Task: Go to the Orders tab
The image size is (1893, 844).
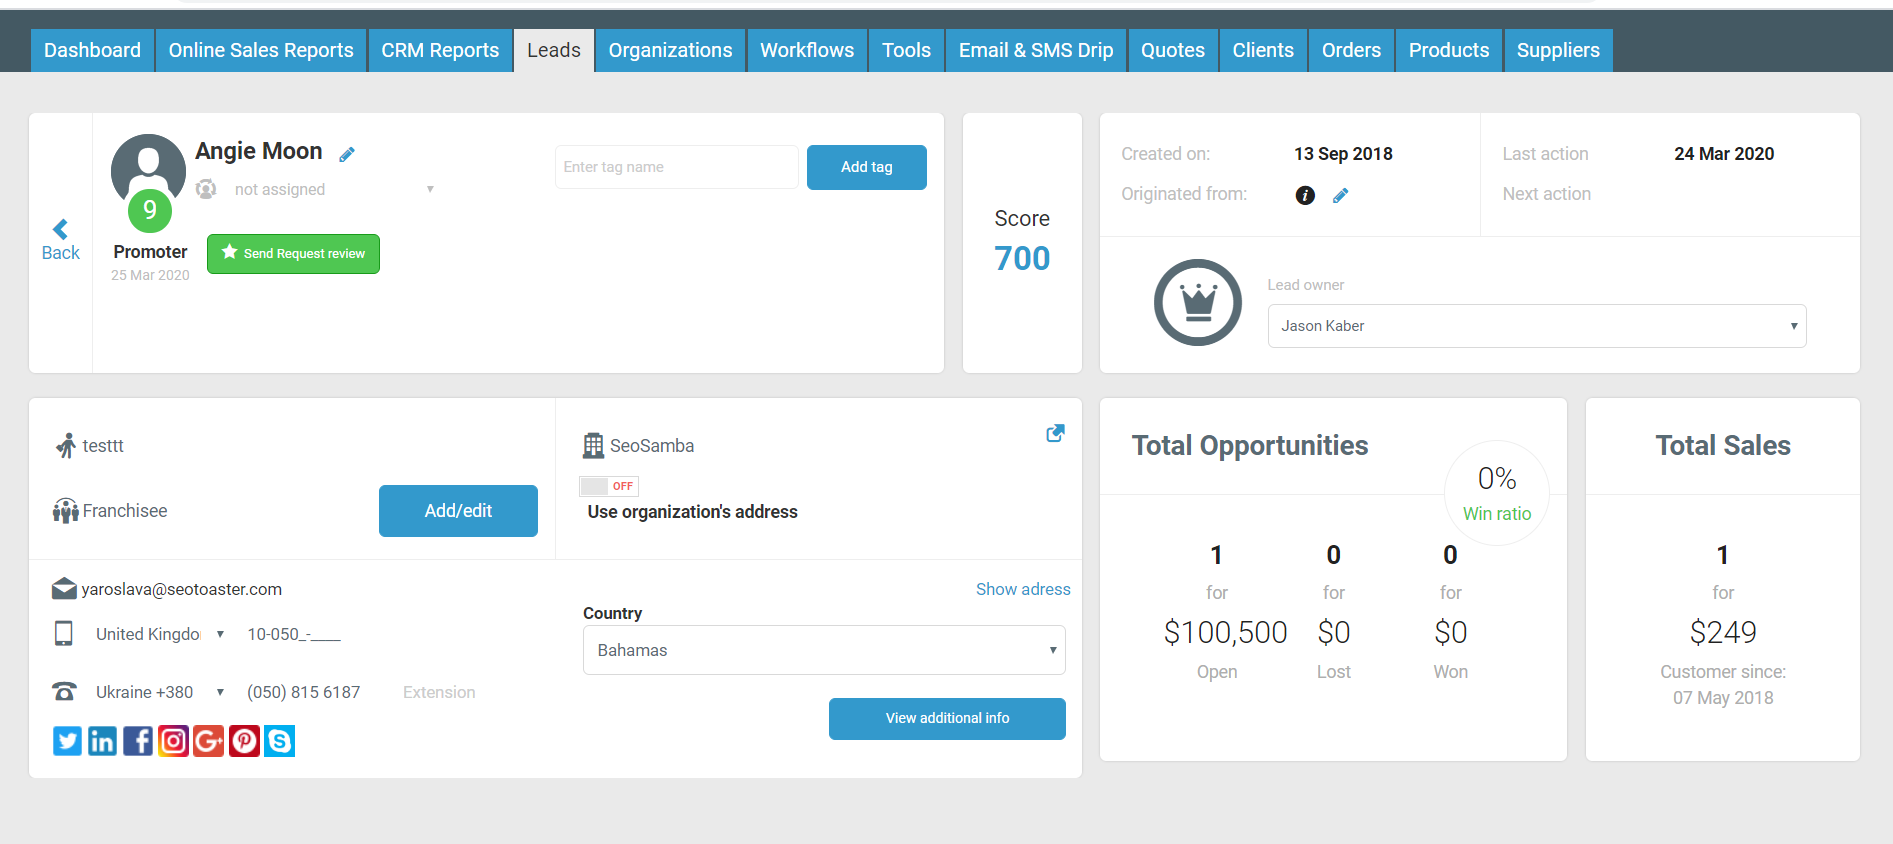Action: [1351, 50]
